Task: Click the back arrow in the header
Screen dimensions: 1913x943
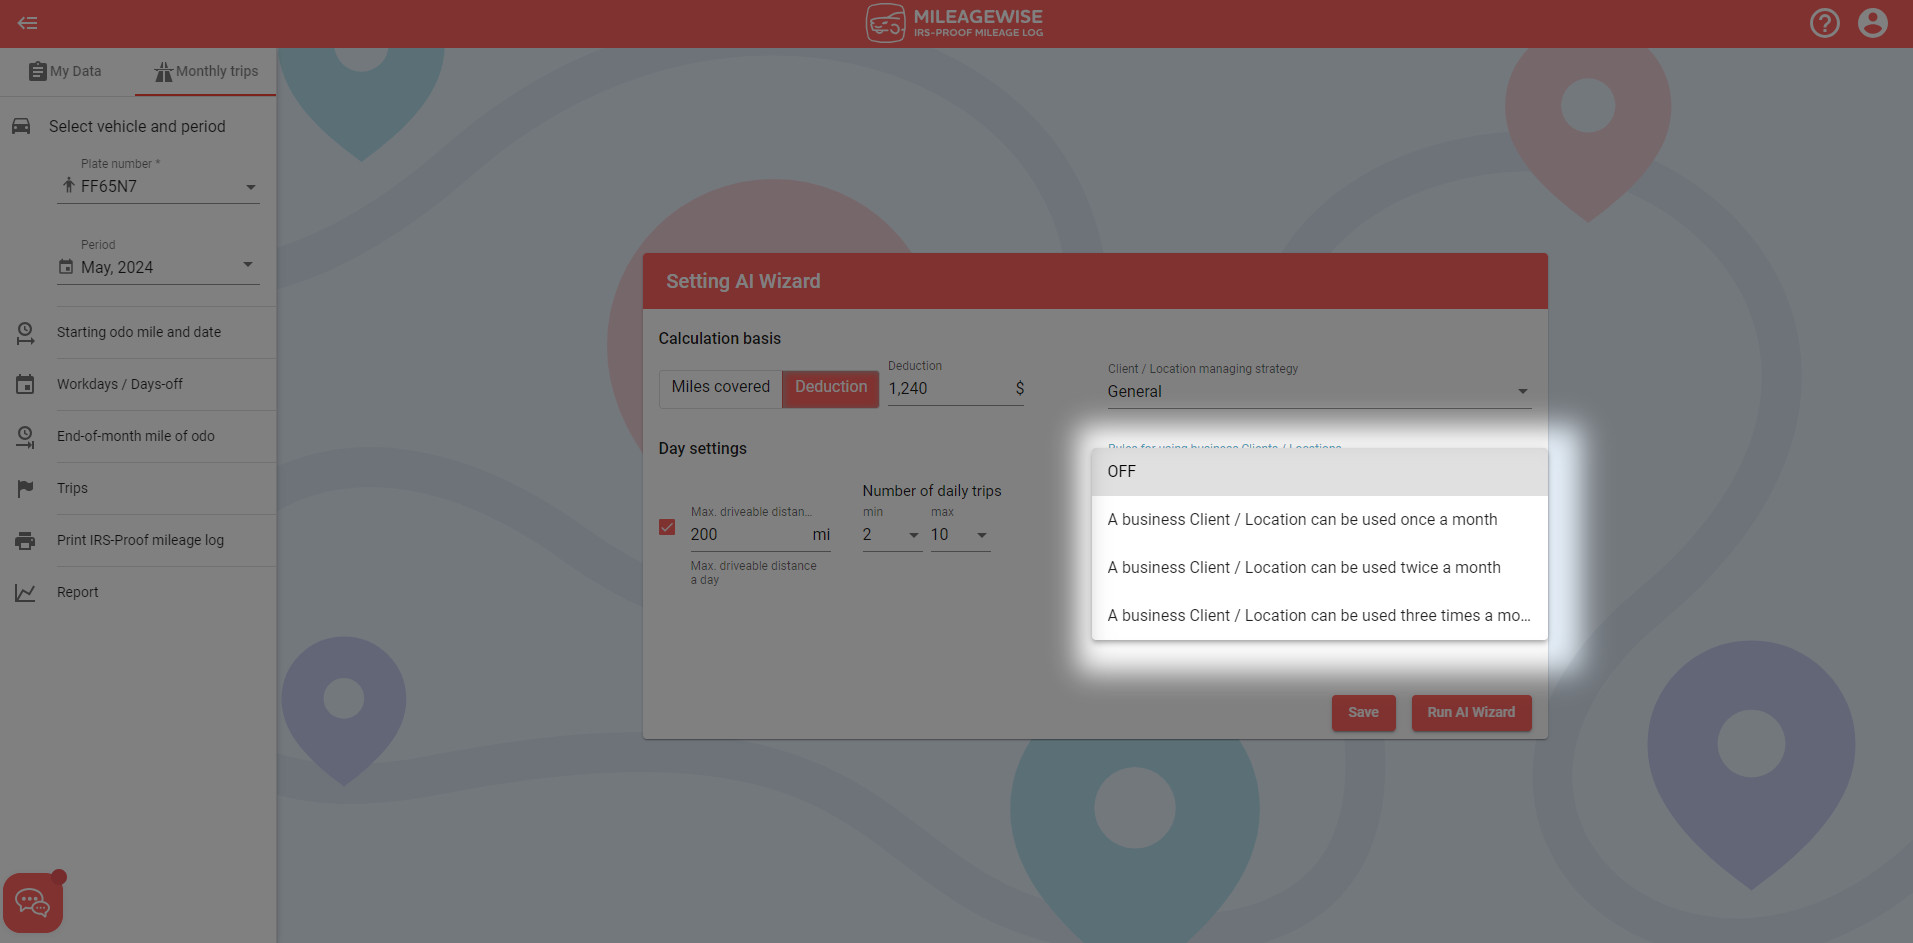Action: 27,22
